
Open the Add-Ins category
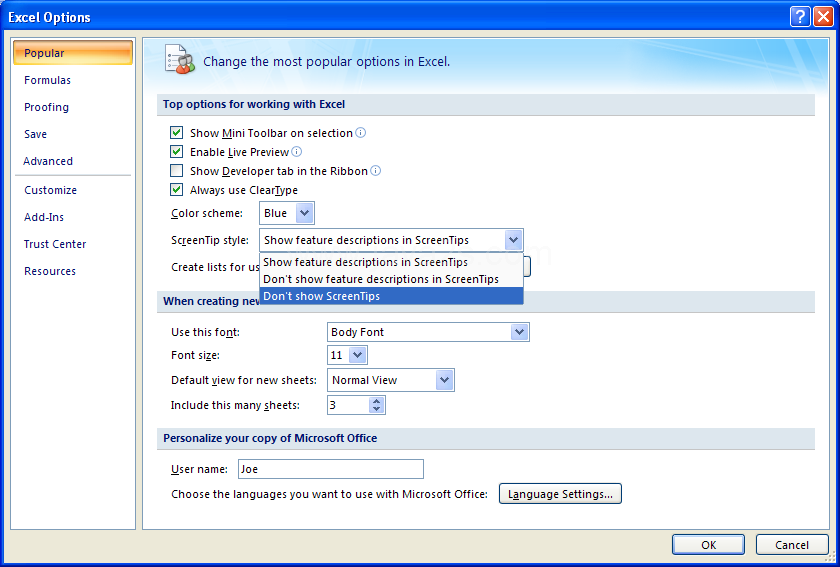coord(44,217)
